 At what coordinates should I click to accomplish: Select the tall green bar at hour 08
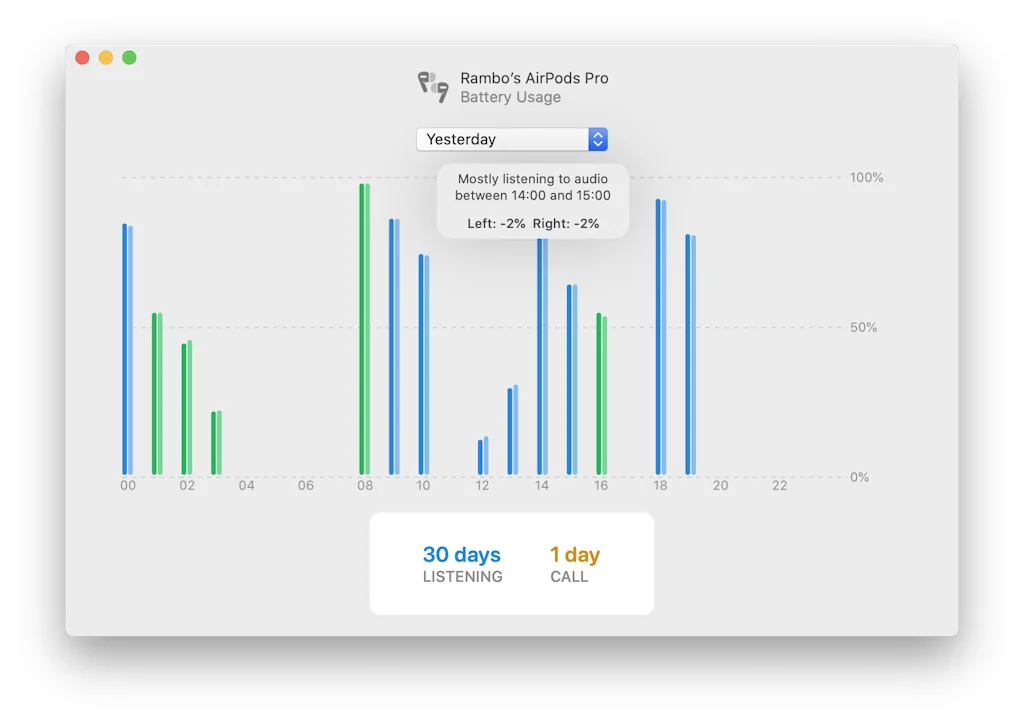click(x=364, y=329)
